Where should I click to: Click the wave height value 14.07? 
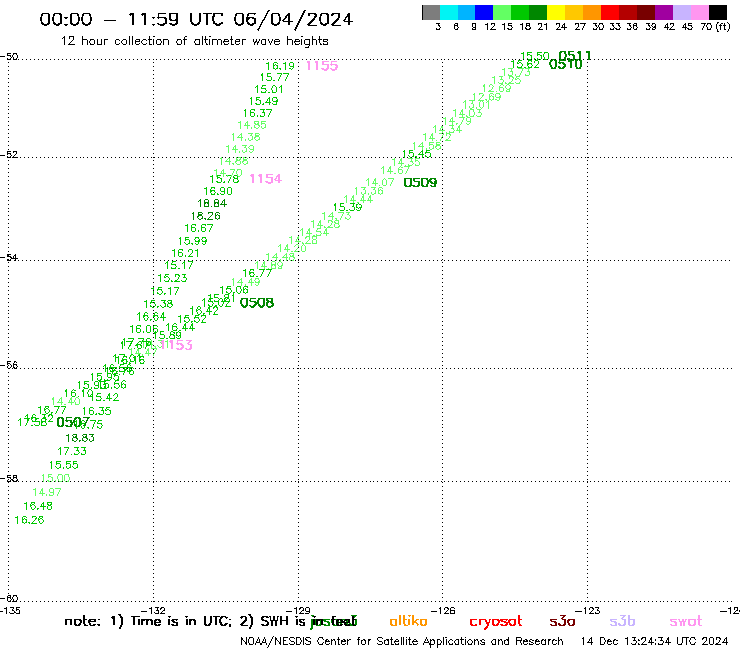coord(379,182)
